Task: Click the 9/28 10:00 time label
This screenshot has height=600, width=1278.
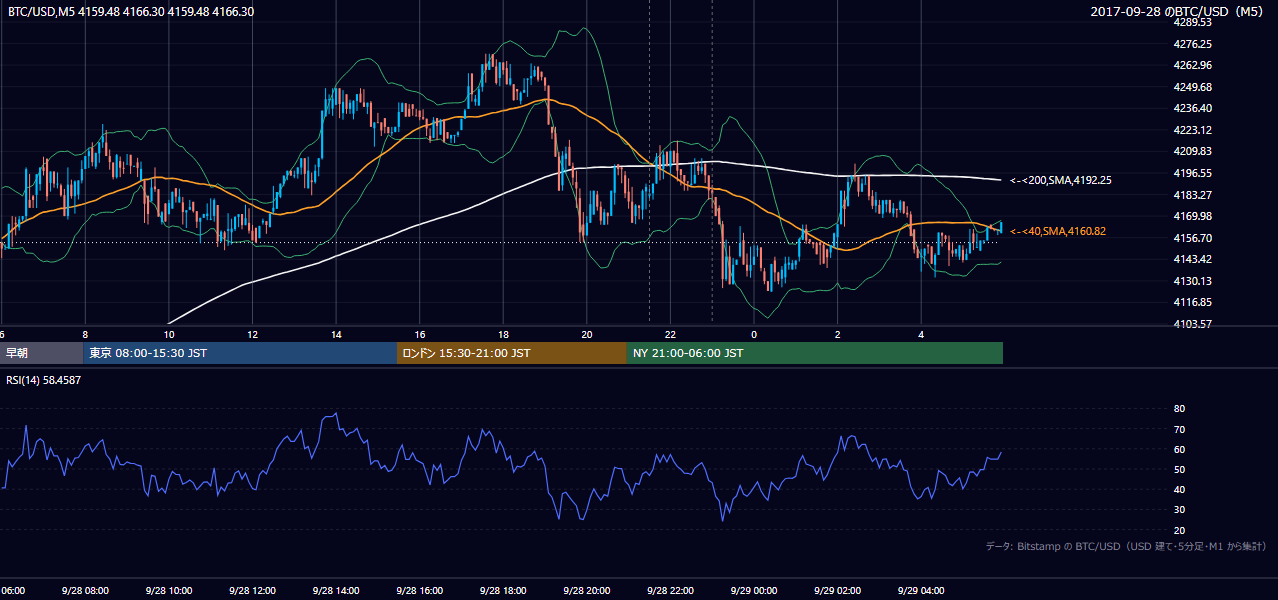Action: tap(168, 591)
